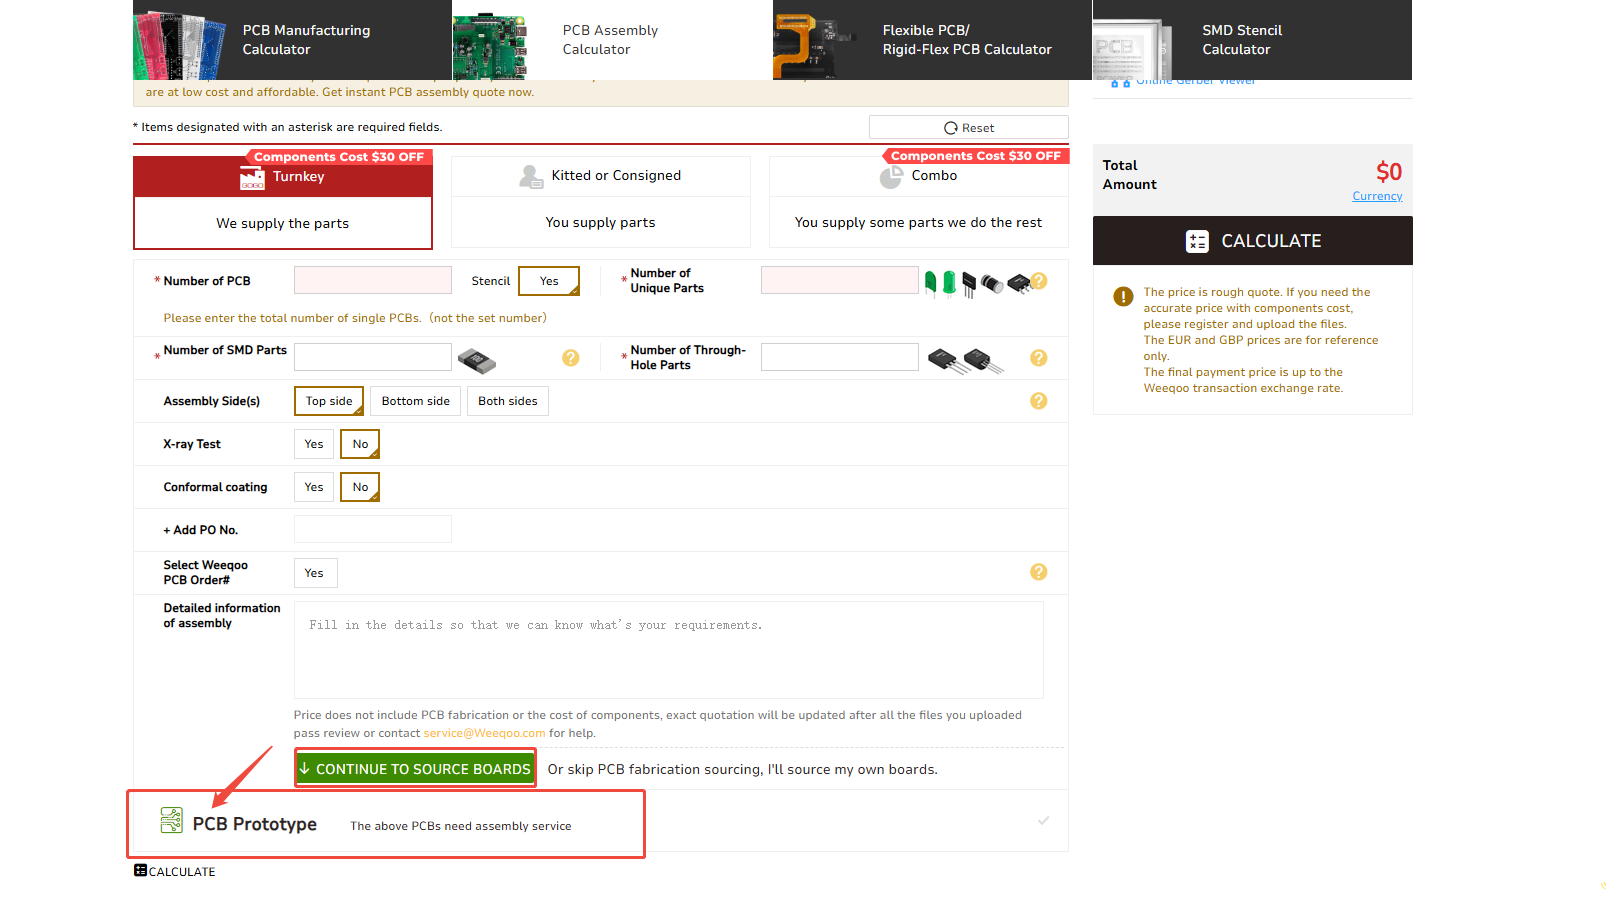The image size is (1606, 902).
Task: Click Continue to Source Boards button
Action: tap(415, 769)
